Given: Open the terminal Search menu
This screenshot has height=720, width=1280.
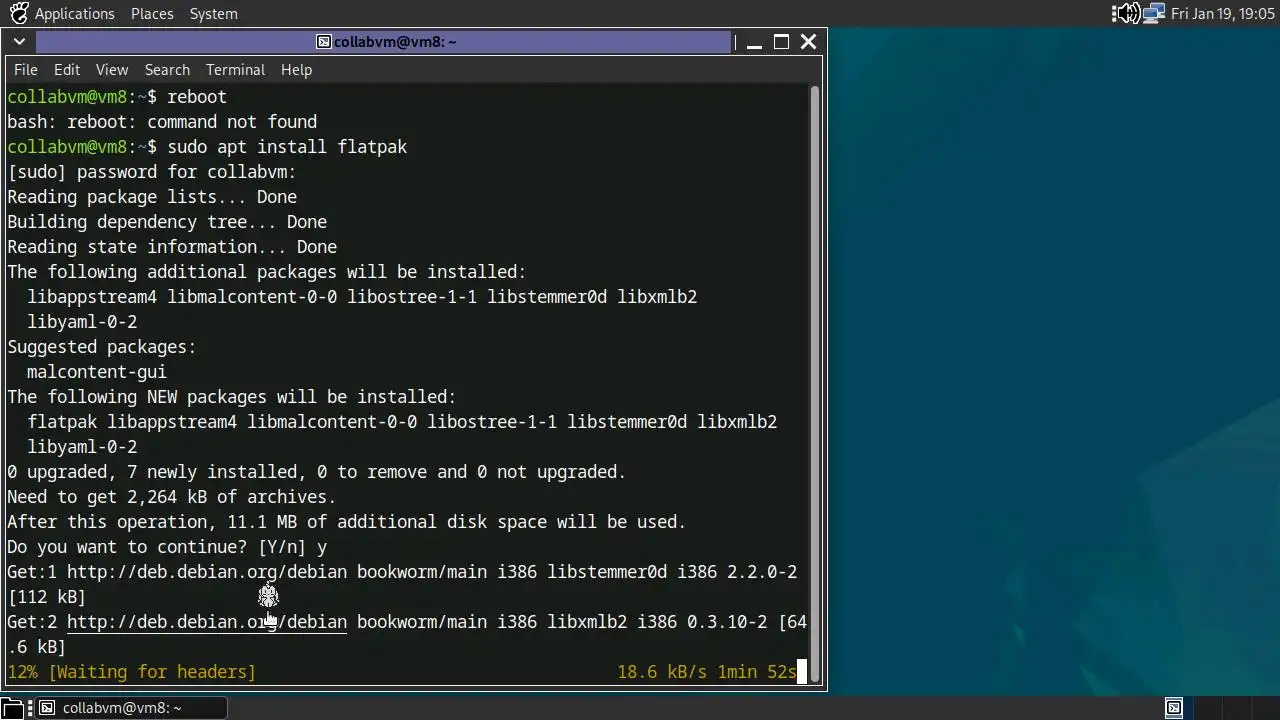Looking at the screenshot, I should coord(167,70).
